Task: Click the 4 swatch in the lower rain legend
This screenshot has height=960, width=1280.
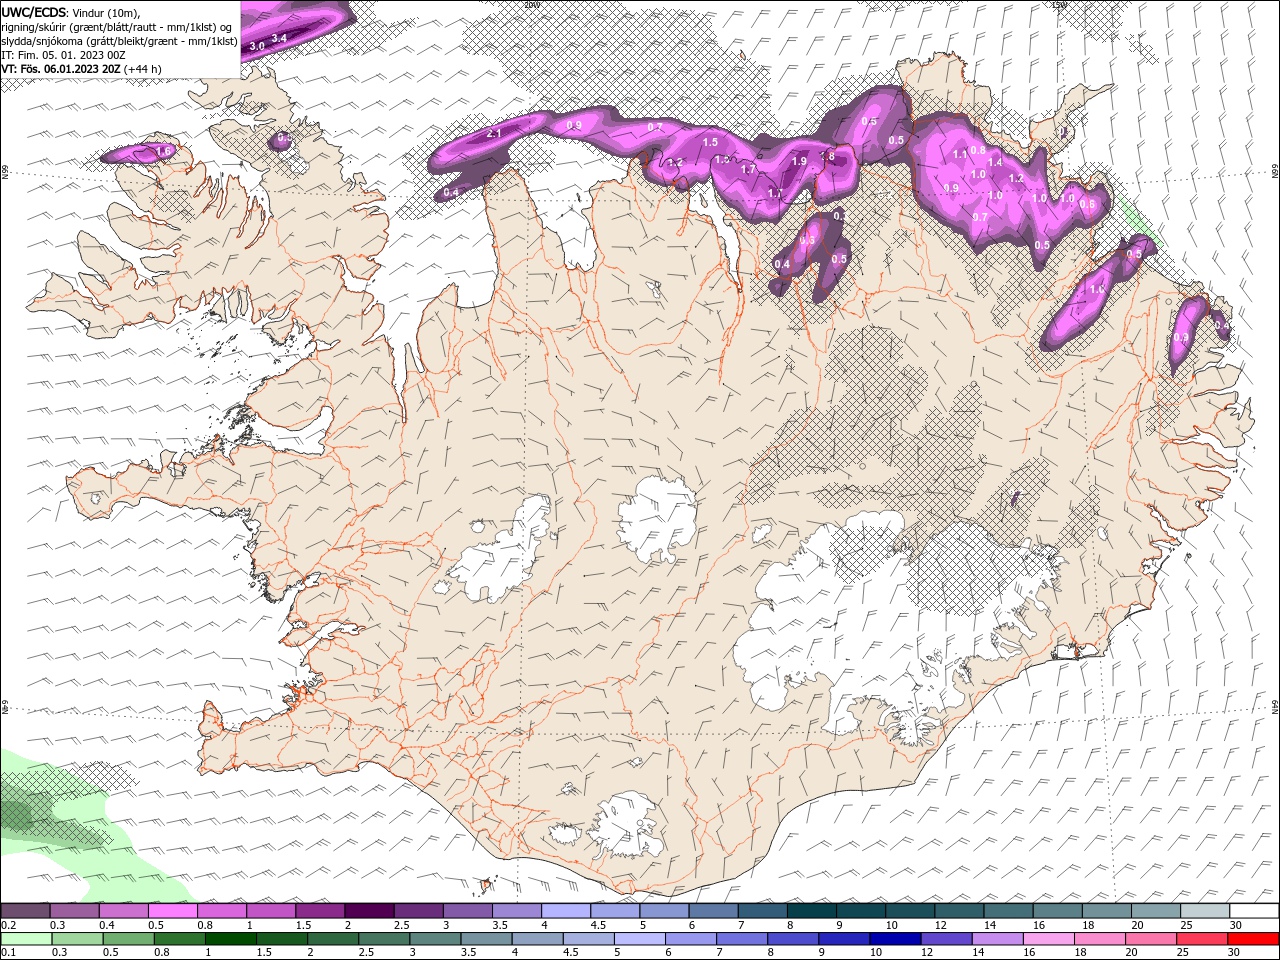Action: (538, 939)
